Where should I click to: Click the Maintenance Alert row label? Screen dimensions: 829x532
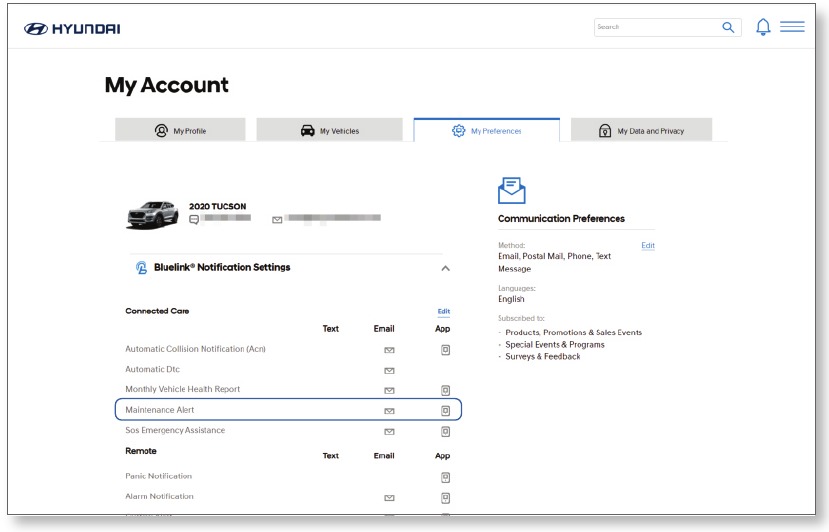[160, 410]
